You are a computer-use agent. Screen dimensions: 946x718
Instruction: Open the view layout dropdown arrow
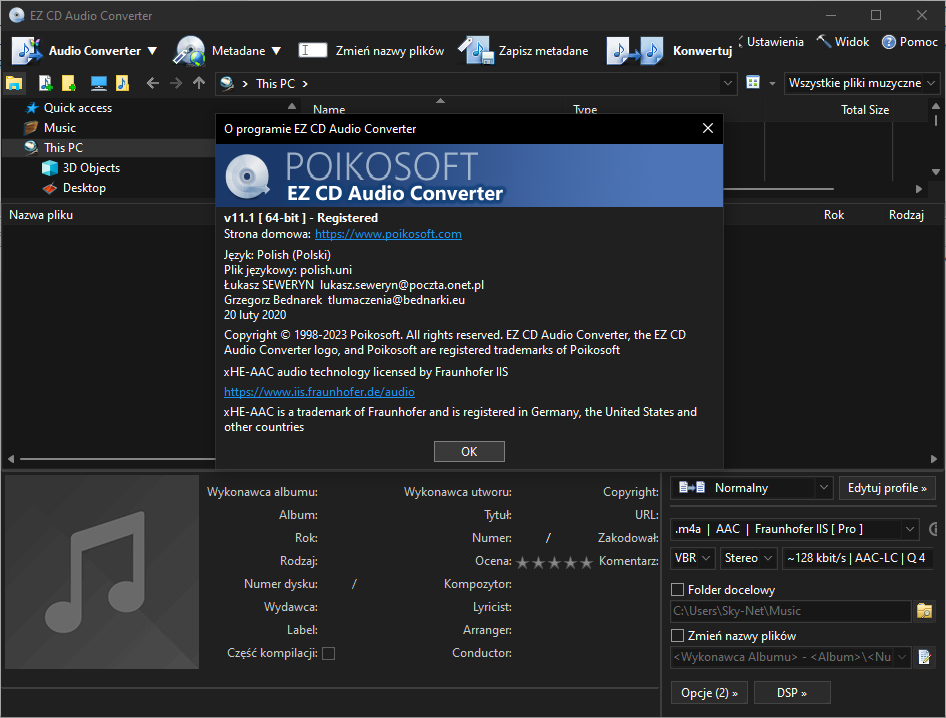click(772, 83)
